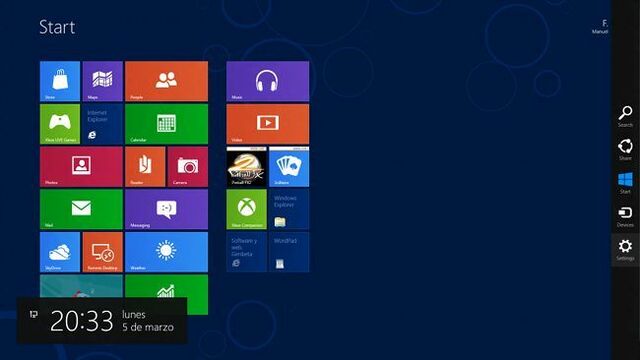Open the Xbox Companion tile
Screen dimensions: 640x360
247,209
